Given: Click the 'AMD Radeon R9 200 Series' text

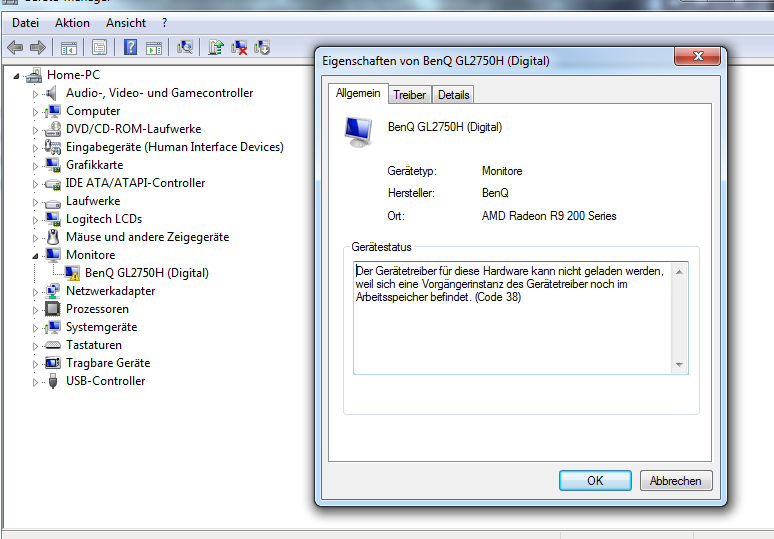Looking at the screenshot, I should (549, 216).
